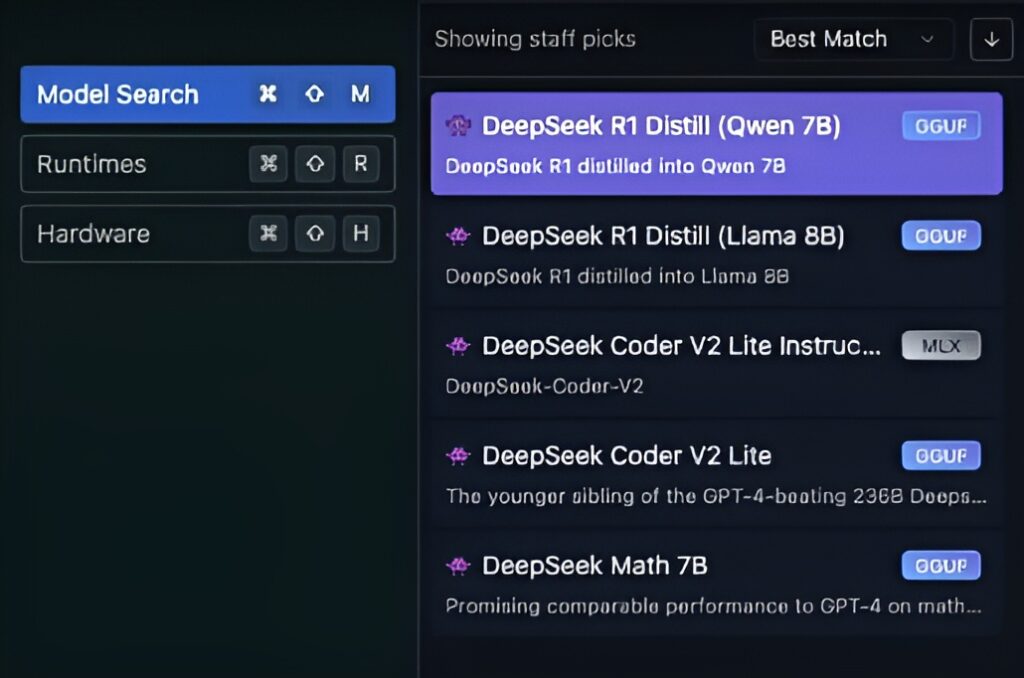The width and height of the screenshot is (1024, 678).
Task: Select DeepSeek R1 Distill (Llama 8B) title
Action: 663,236
